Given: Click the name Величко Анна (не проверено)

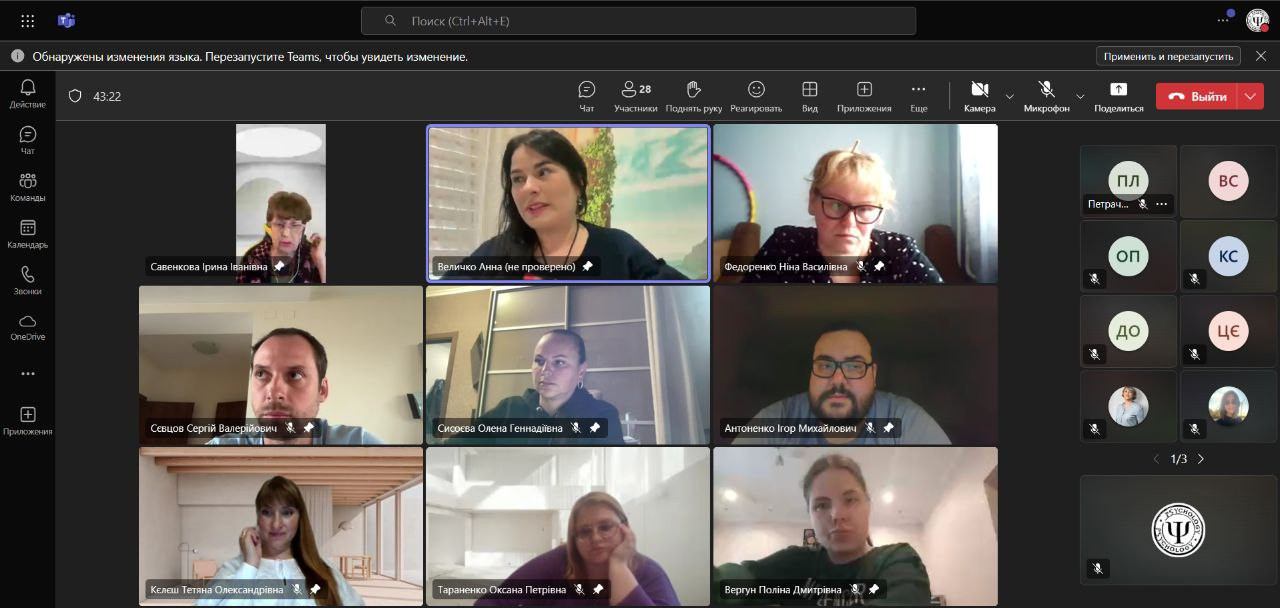Looking at the screenshot, I should click(x=506, y=267).
